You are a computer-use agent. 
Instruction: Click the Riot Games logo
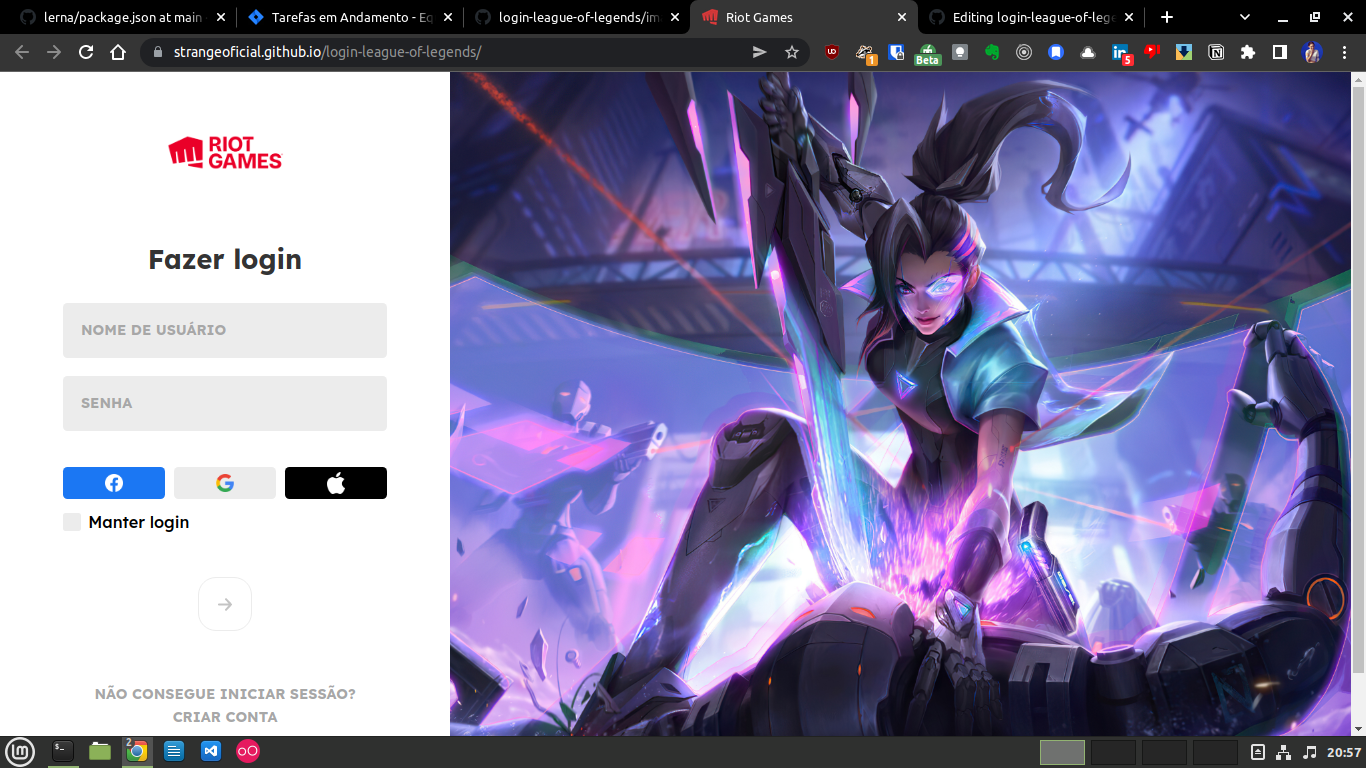225,152
